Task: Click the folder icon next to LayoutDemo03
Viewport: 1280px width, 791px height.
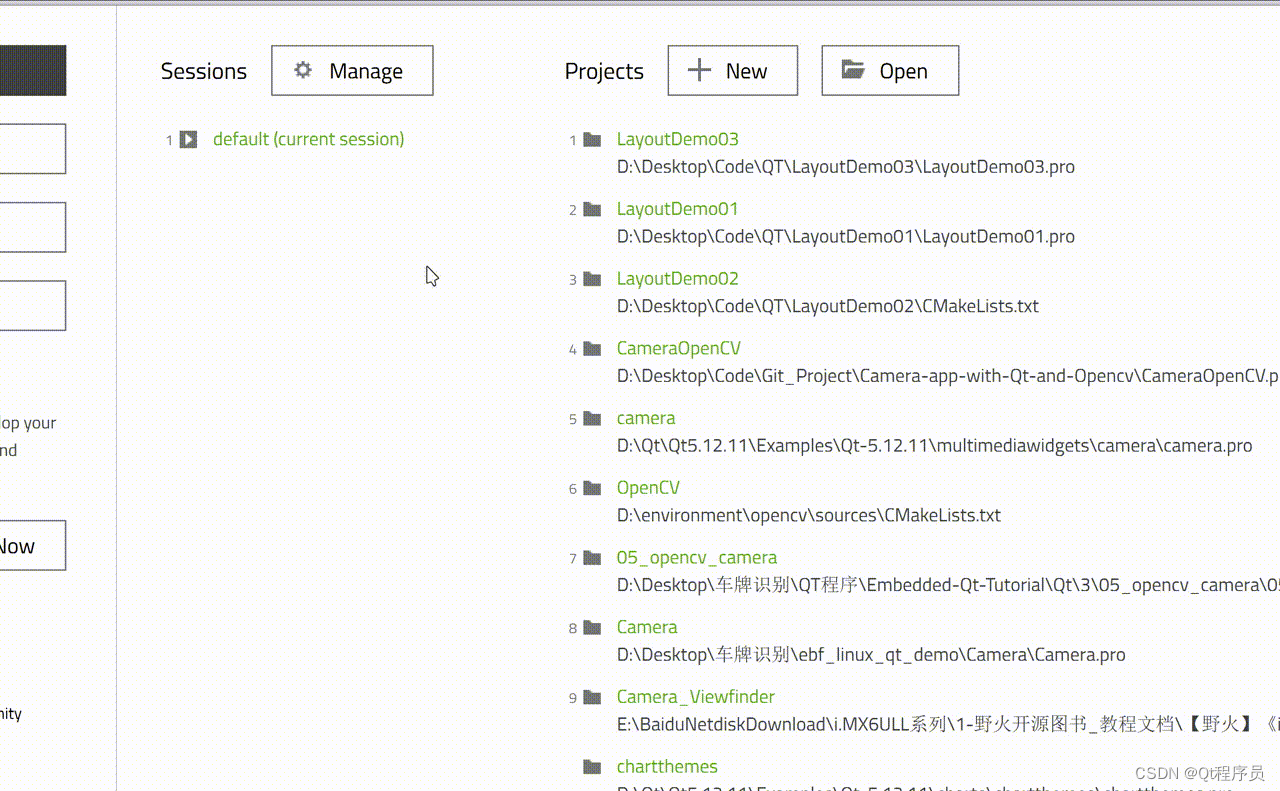Action: (591, 140)
